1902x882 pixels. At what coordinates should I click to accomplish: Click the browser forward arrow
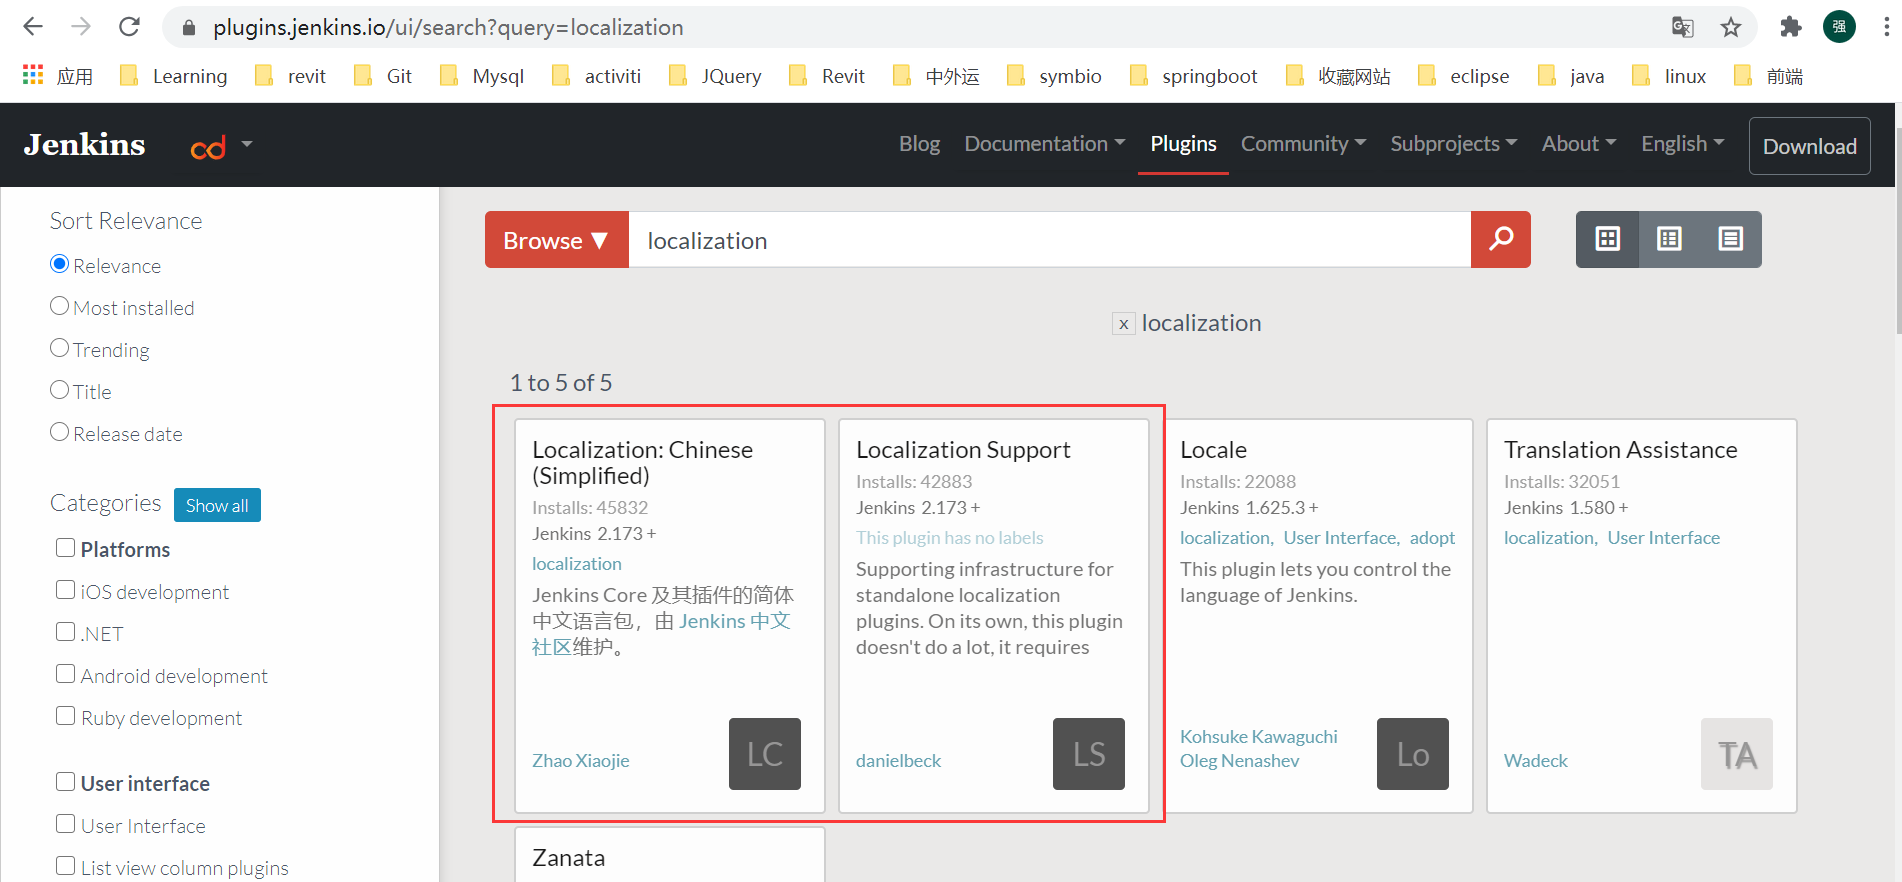tap(81, 27)
